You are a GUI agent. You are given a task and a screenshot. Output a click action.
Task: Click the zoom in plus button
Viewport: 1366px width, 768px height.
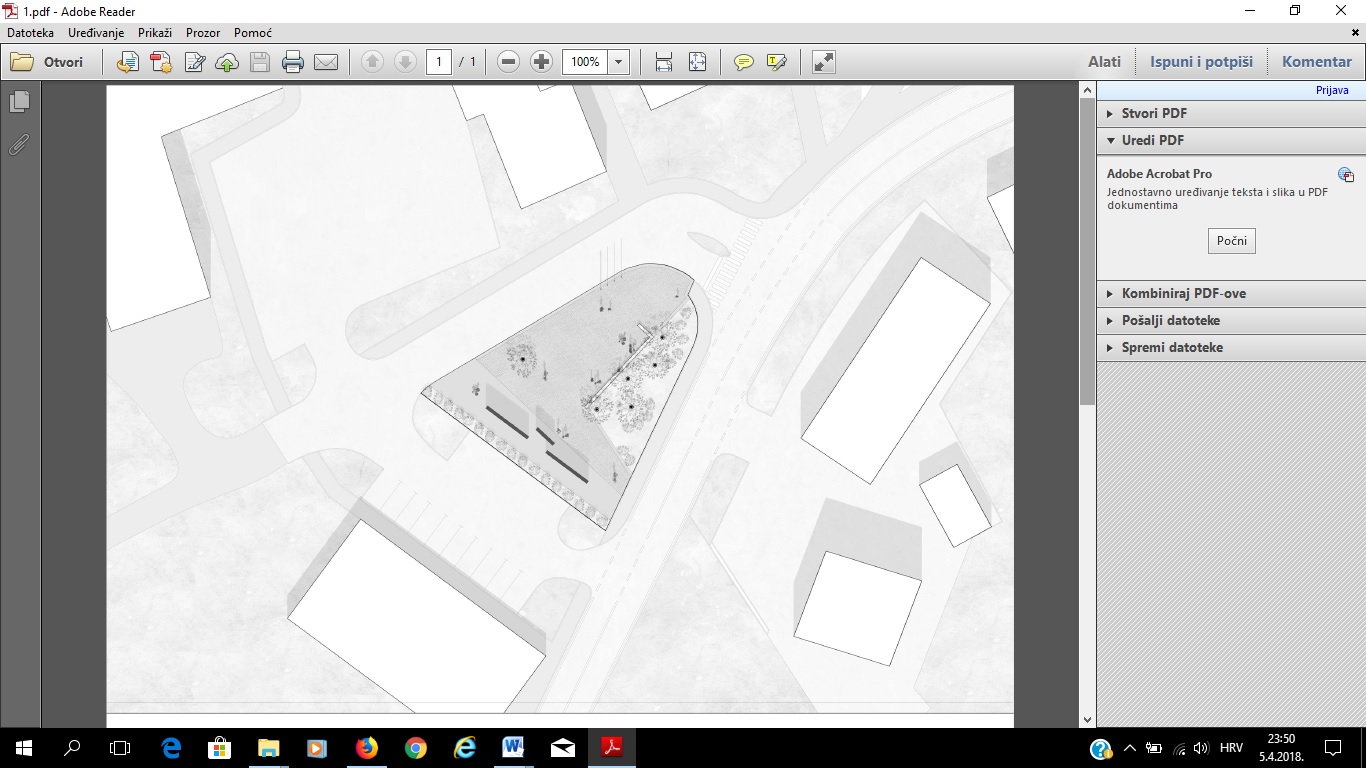(x=541, y=62)
